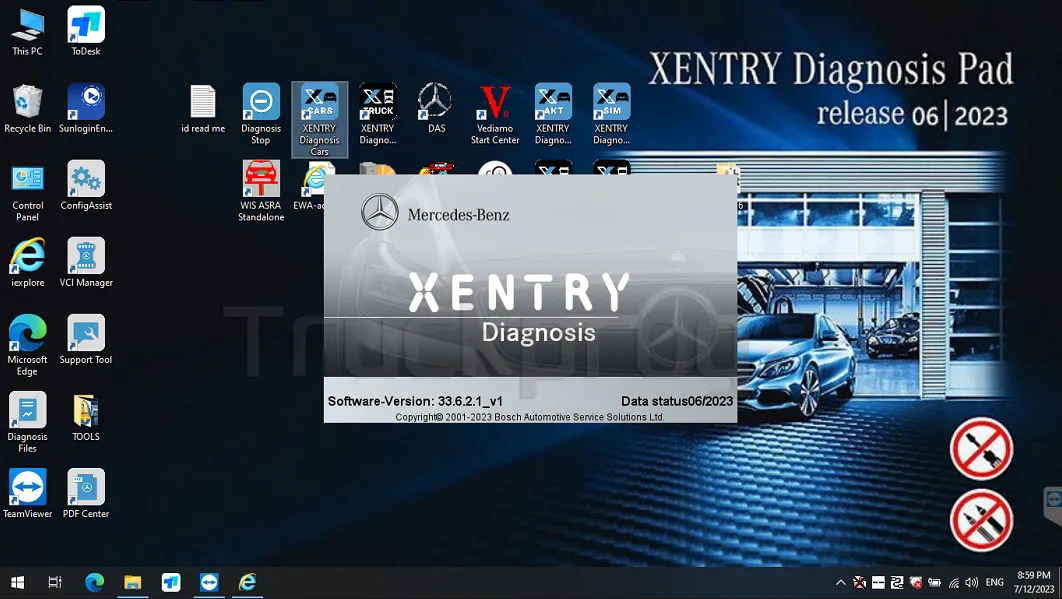1062x599 pixels.
Task: Launch the Support Tool shortcut
Action: tap(86, 340)
